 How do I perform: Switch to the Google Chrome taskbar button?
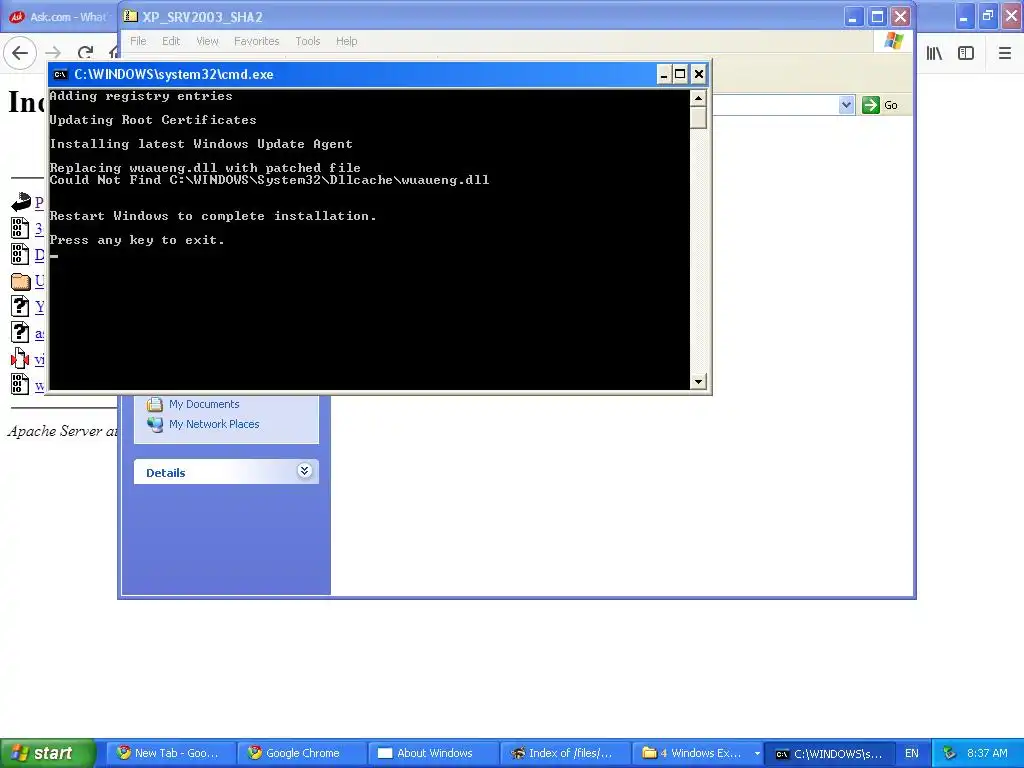pos(300,753)
